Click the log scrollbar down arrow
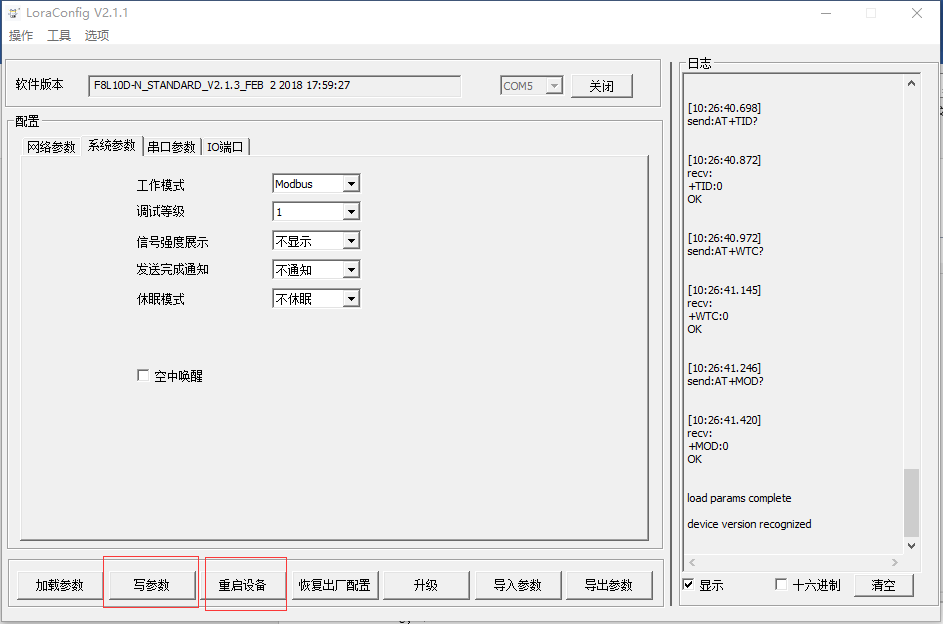Screen dimensions: 943x624 911,546
